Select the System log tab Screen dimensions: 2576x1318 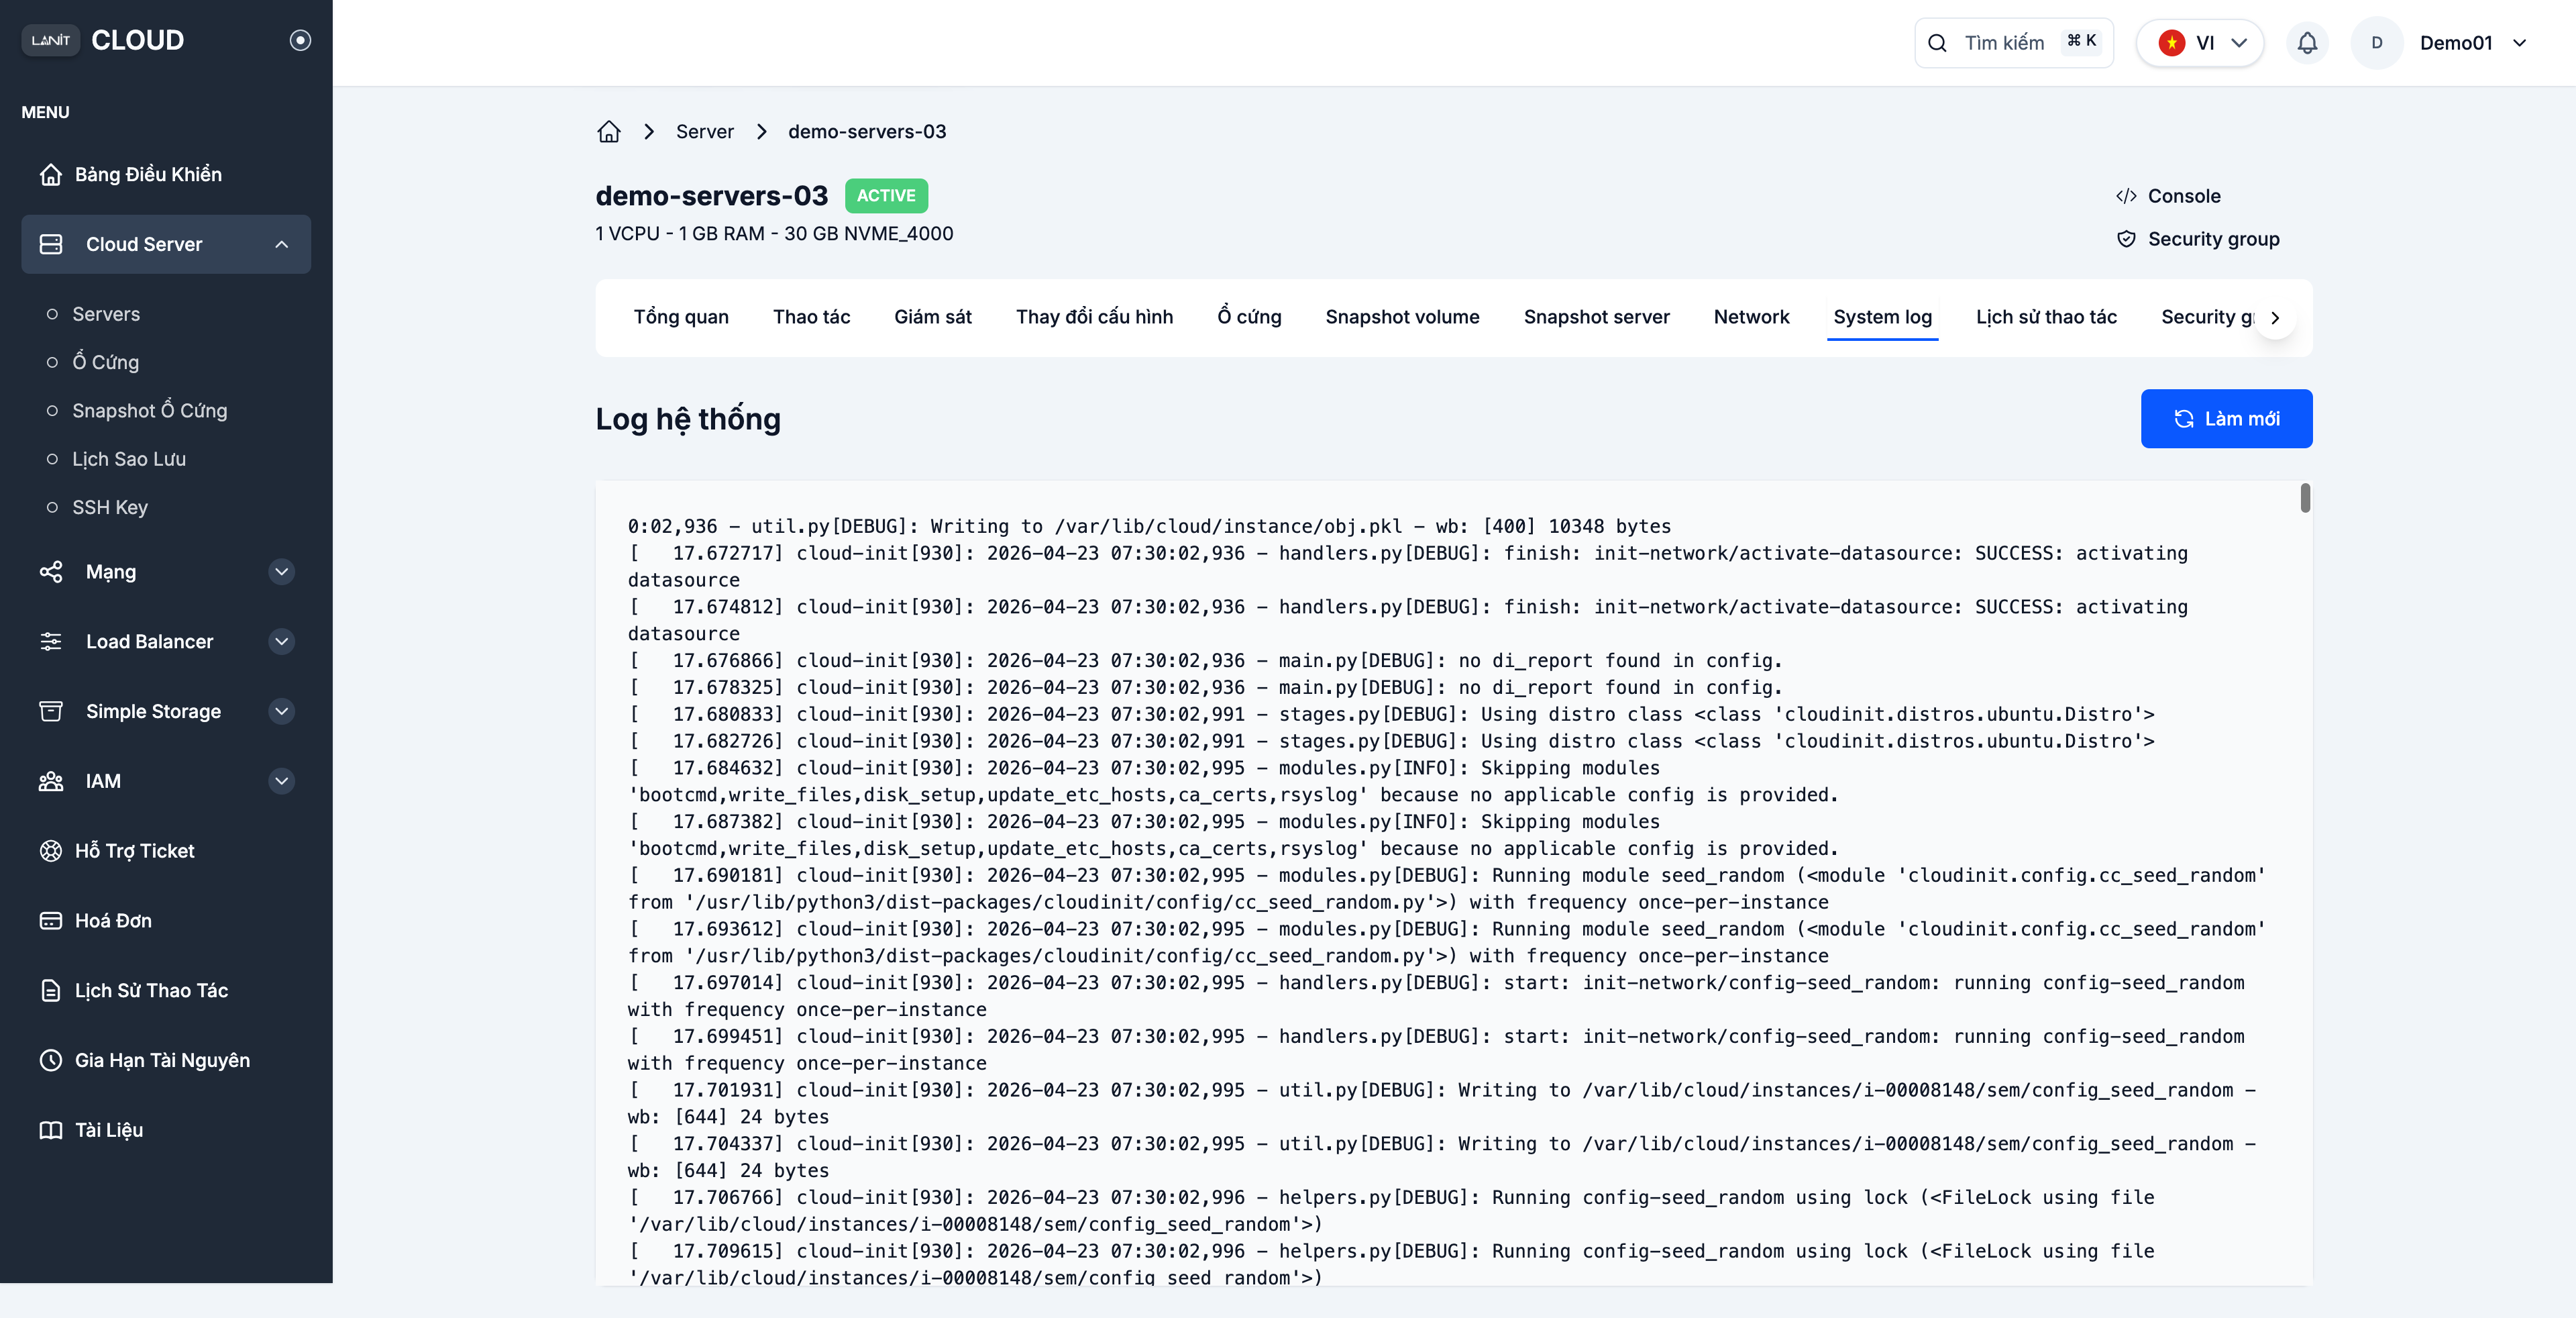tap(1882, 317)
